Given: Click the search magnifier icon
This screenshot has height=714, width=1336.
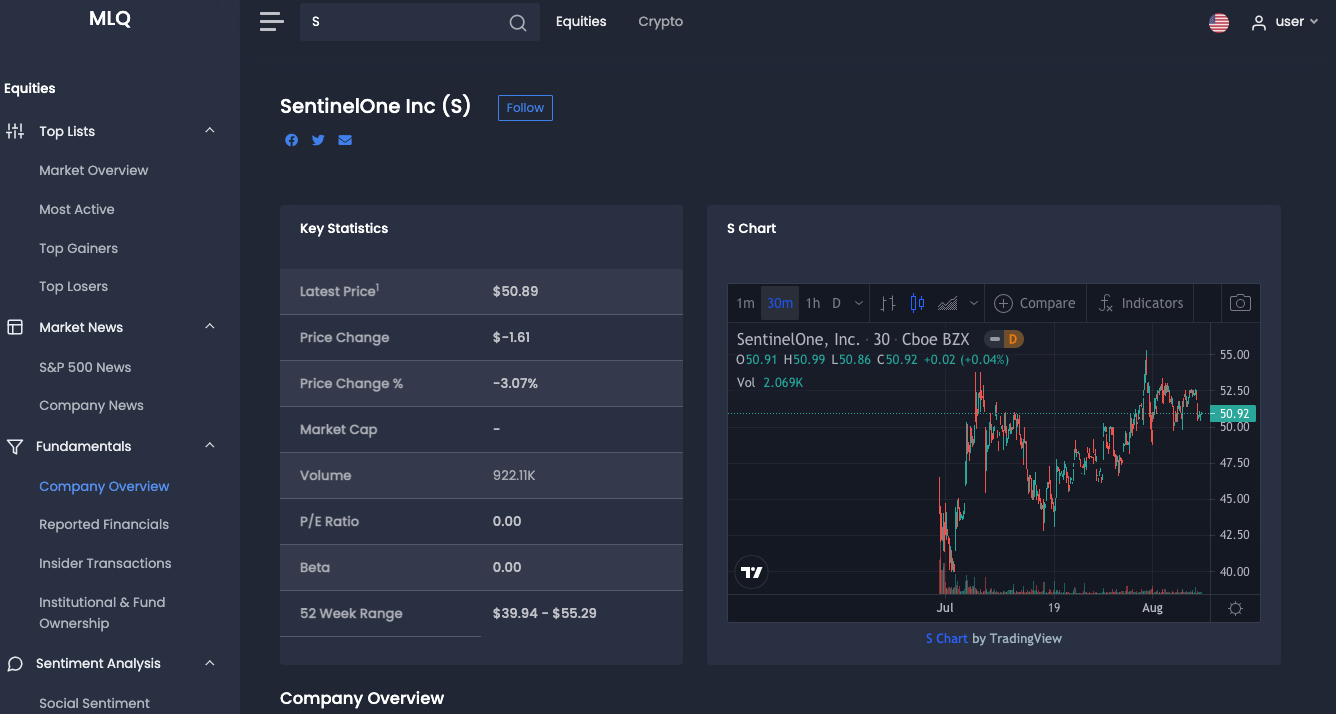Looking at the screenshot, I should [518, 23].
